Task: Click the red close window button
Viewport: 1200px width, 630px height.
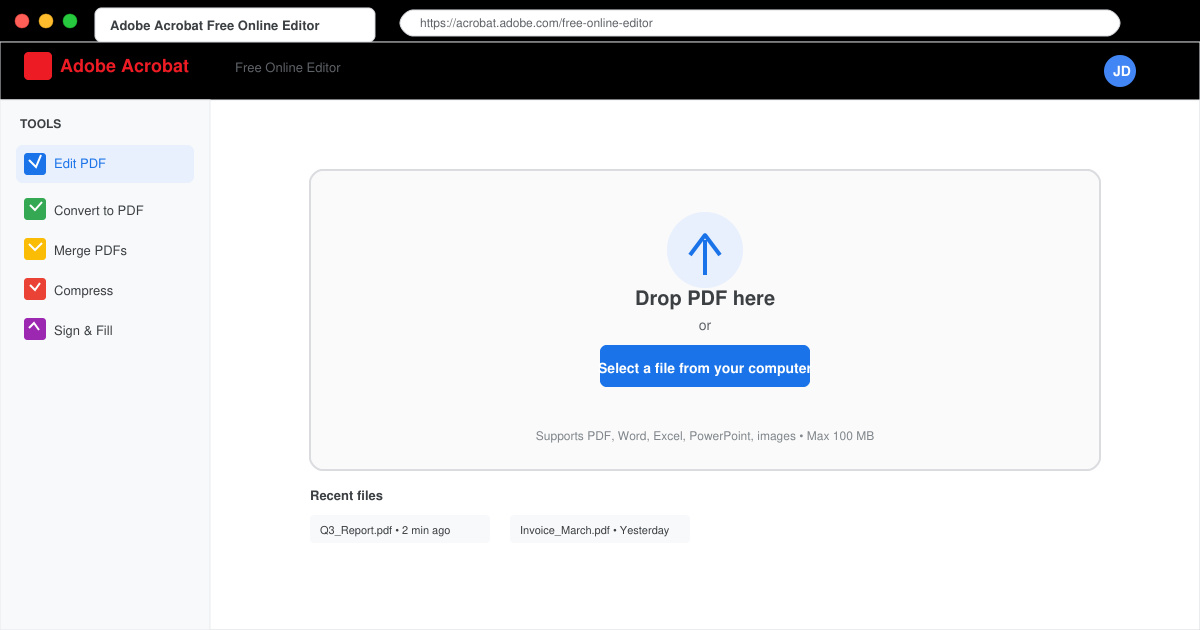Action: (x=22, y=21)
